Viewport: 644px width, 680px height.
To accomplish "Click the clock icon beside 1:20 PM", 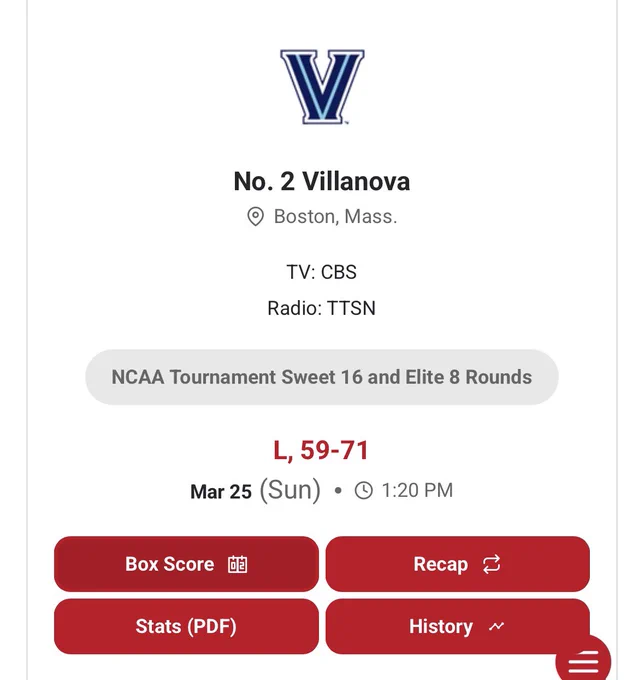I will (x=363, y=490).
